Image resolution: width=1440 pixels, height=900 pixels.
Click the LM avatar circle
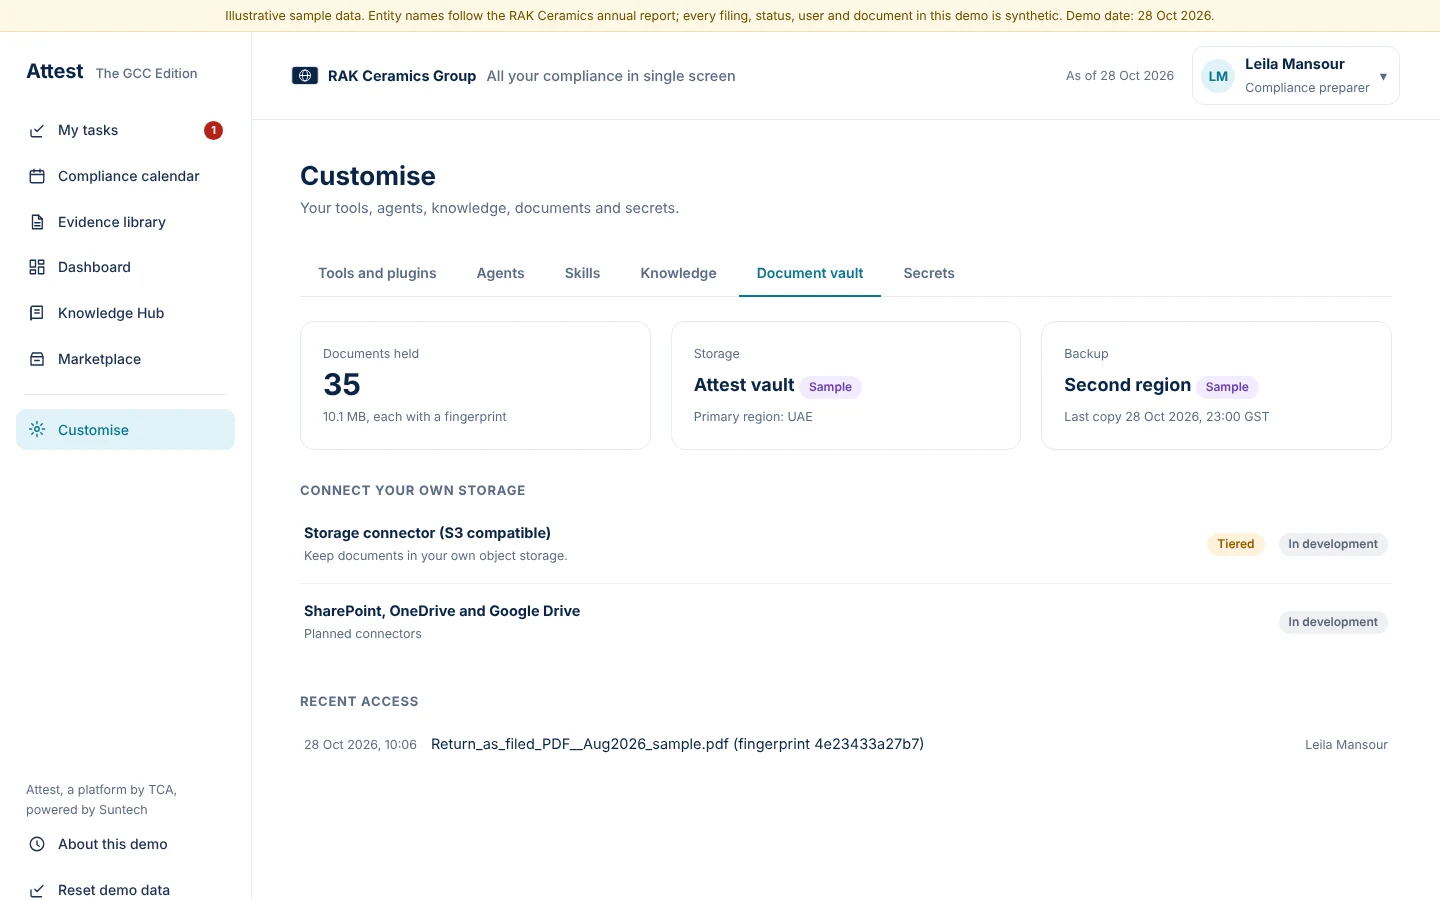pos(1218,76)
